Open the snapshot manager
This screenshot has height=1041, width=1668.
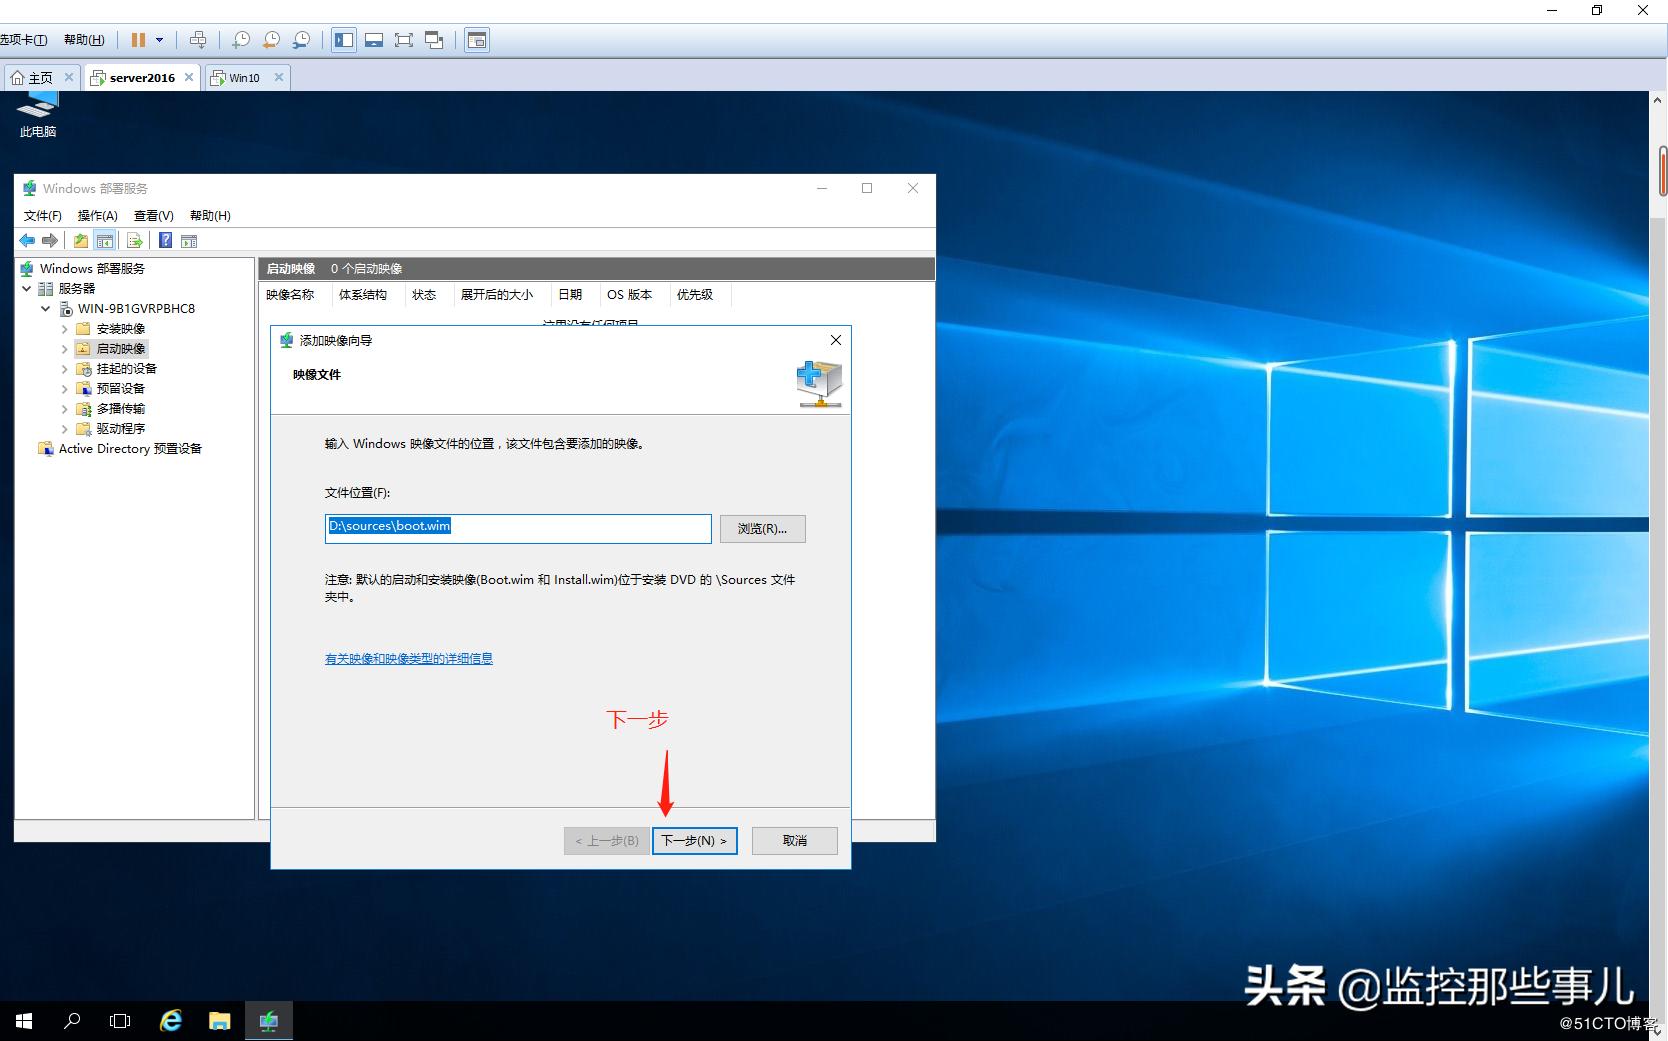301,40
